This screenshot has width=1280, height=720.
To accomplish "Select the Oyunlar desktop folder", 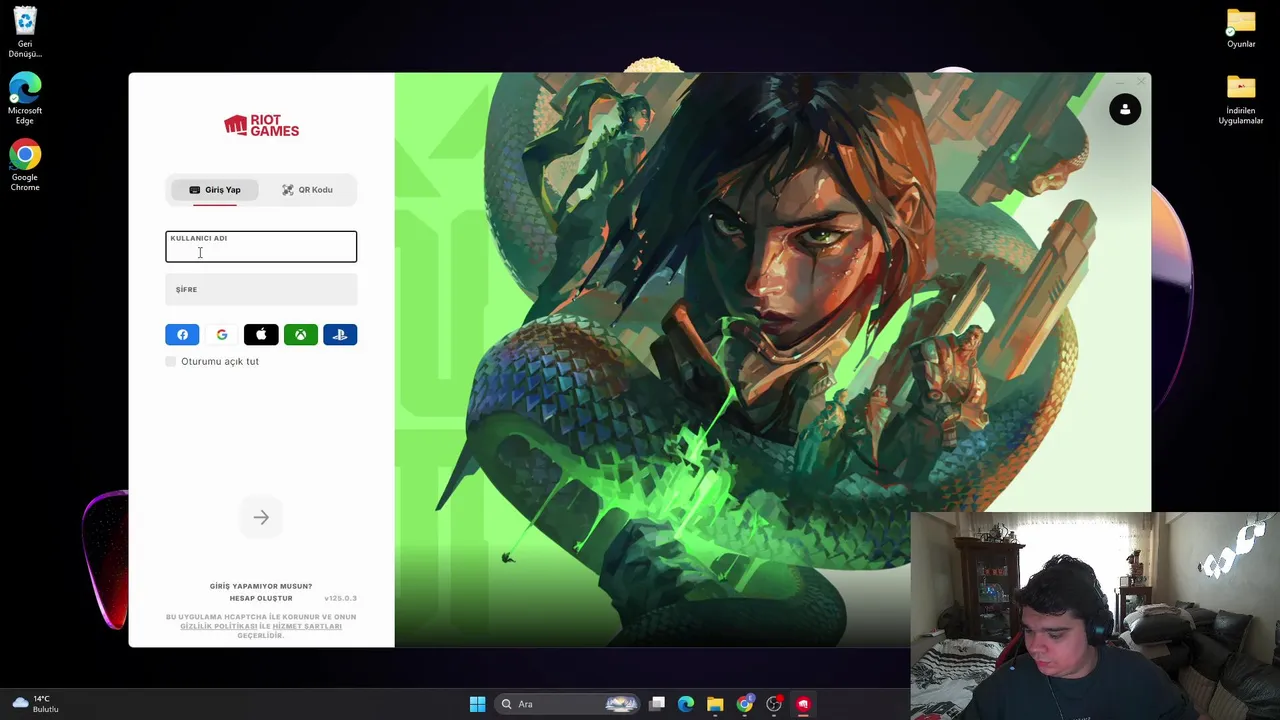I will click(1241, 29).
